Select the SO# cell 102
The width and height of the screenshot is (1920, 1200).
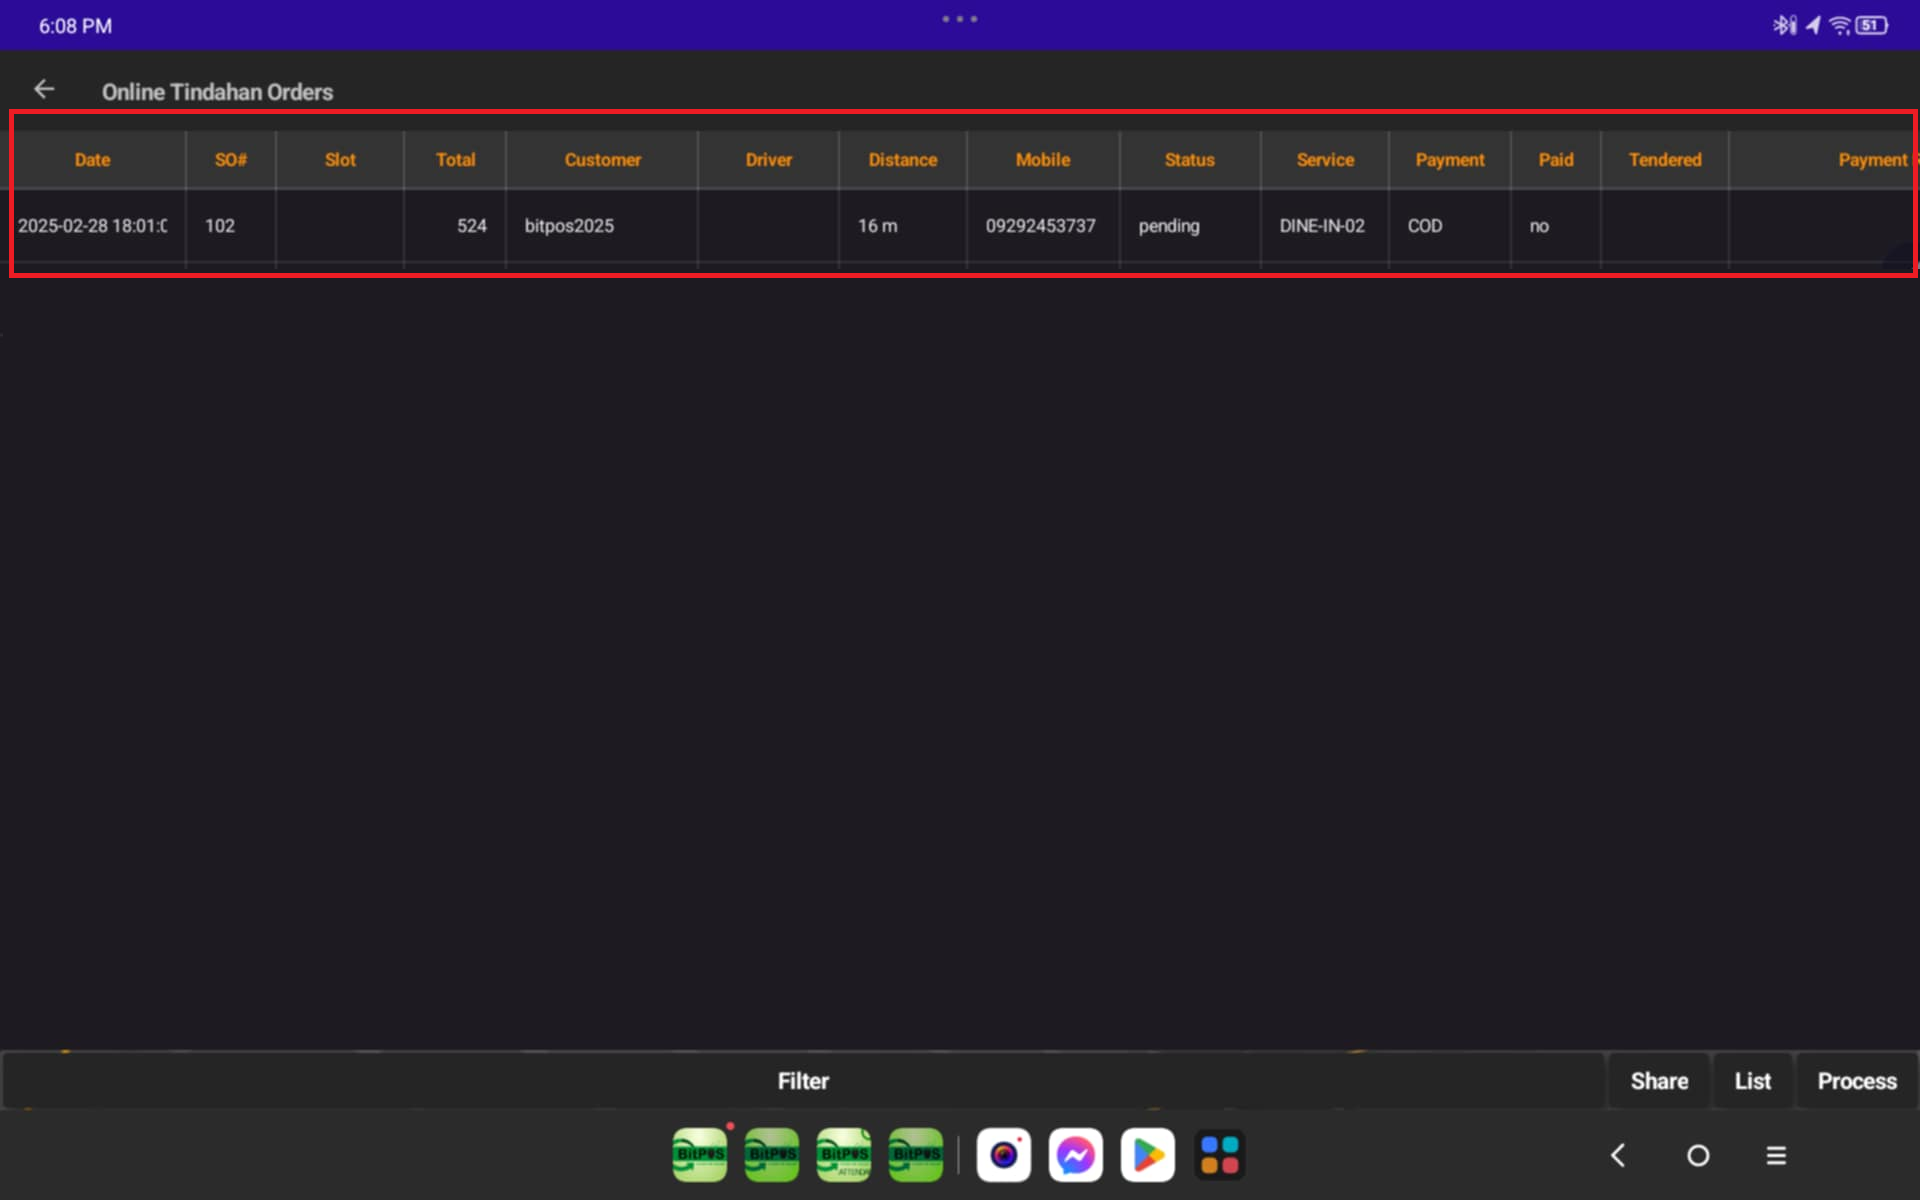click(231, 226)
